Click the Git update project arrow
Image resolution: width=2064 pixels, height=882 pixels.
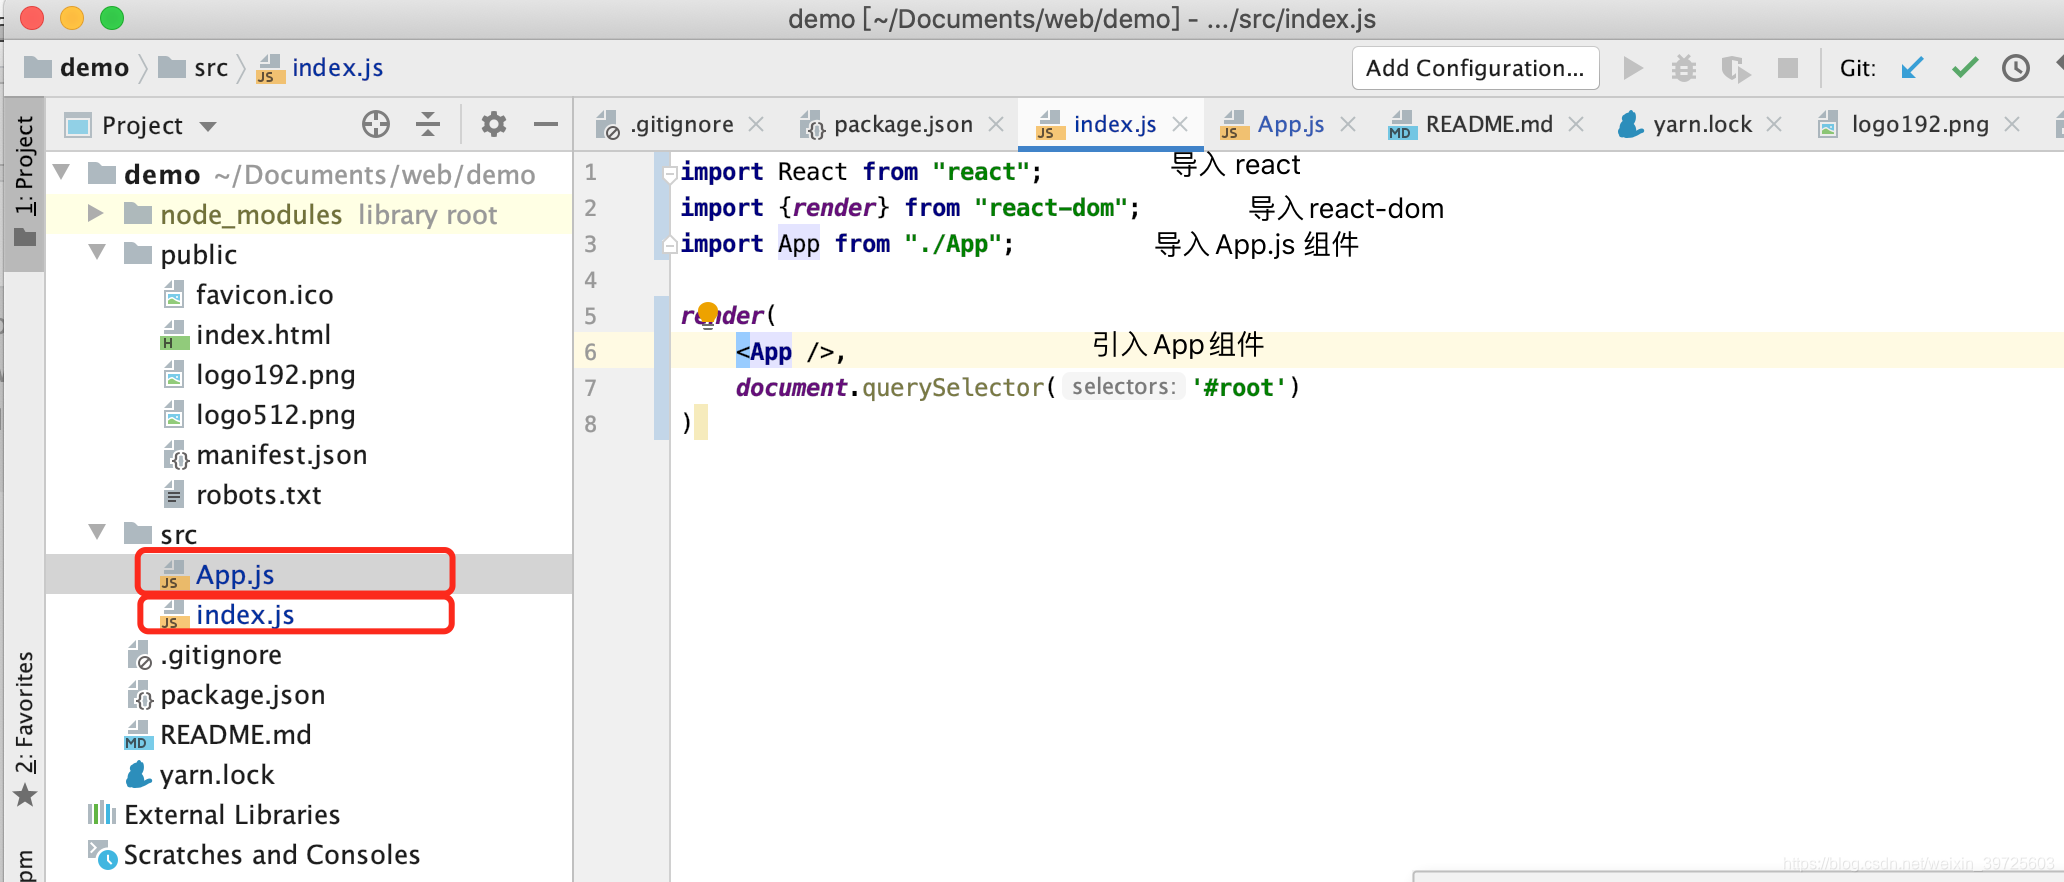1912,68
